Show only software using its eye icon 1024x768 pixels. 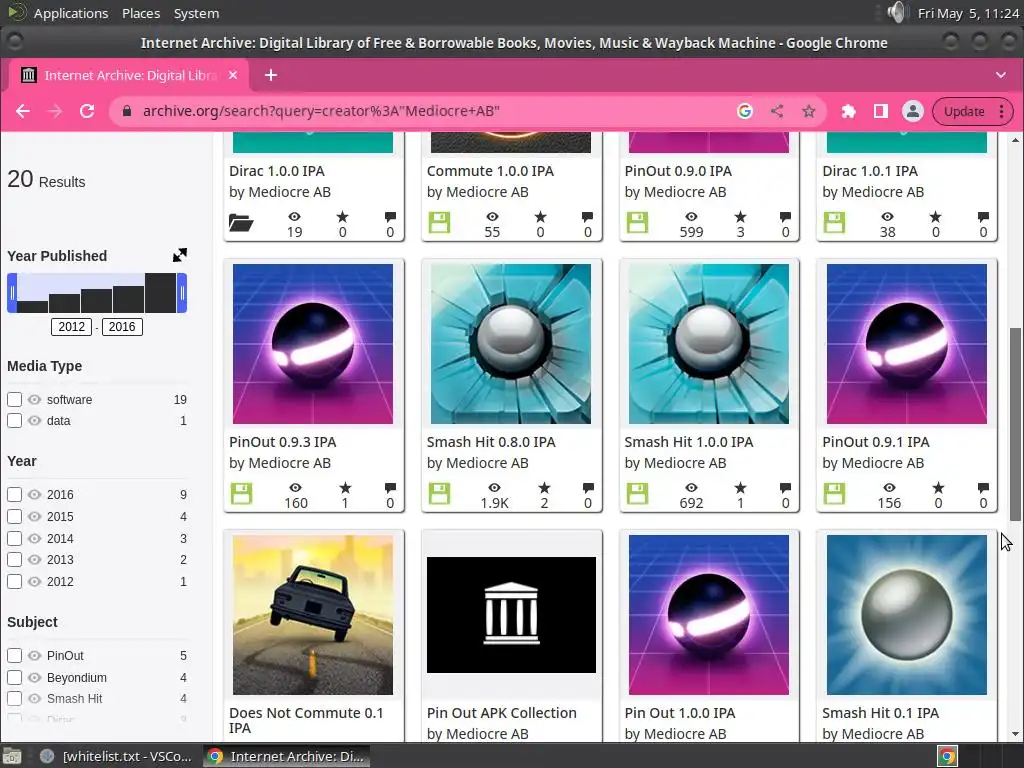pos(35,399)
